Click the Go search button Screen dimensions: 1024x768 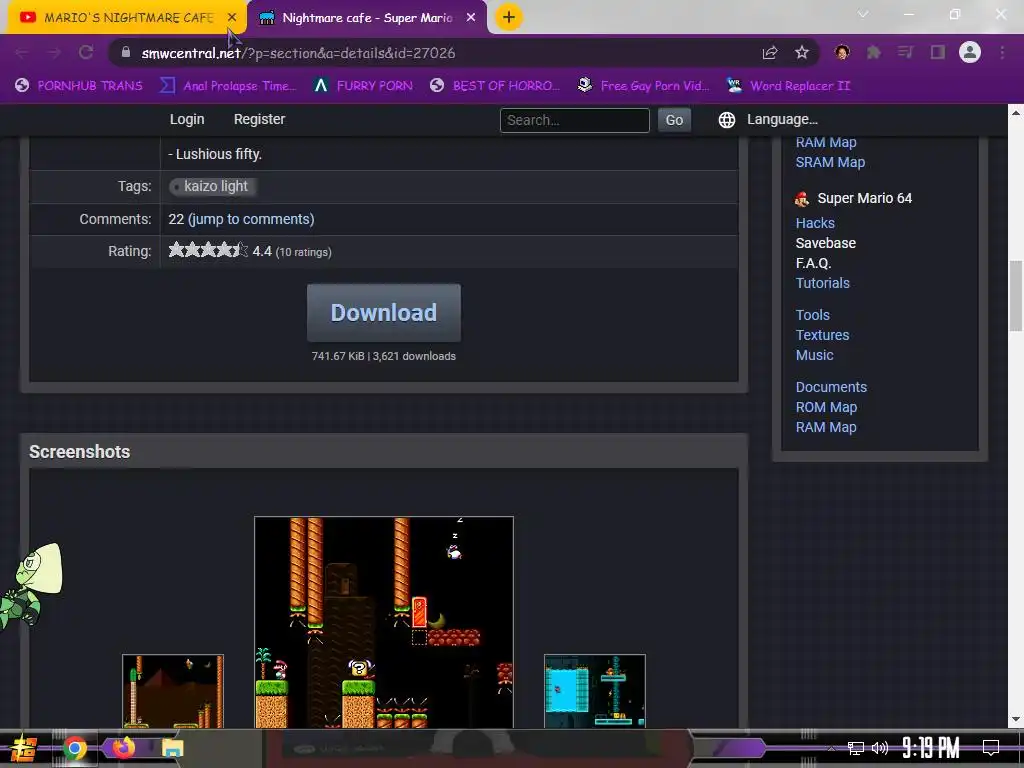pos(674,120)
